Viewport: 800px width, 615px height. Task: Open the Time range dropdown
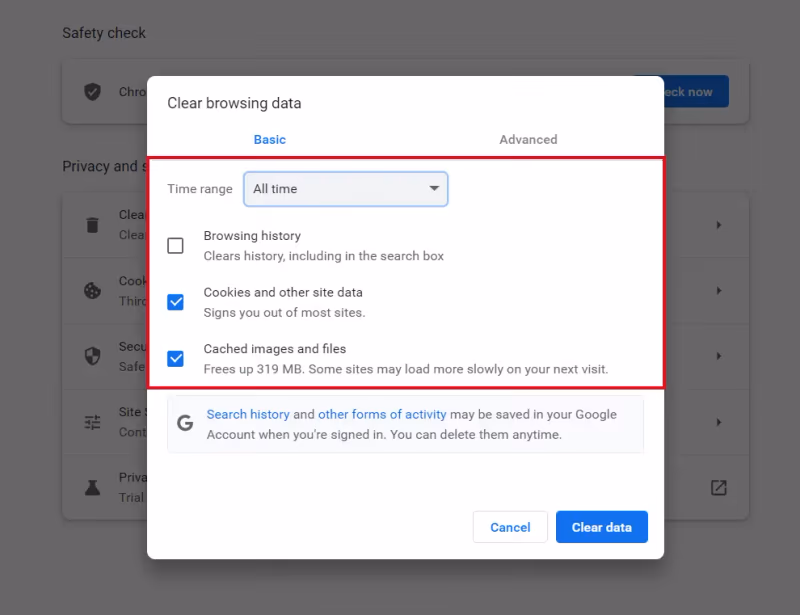(x=345, y=188)
